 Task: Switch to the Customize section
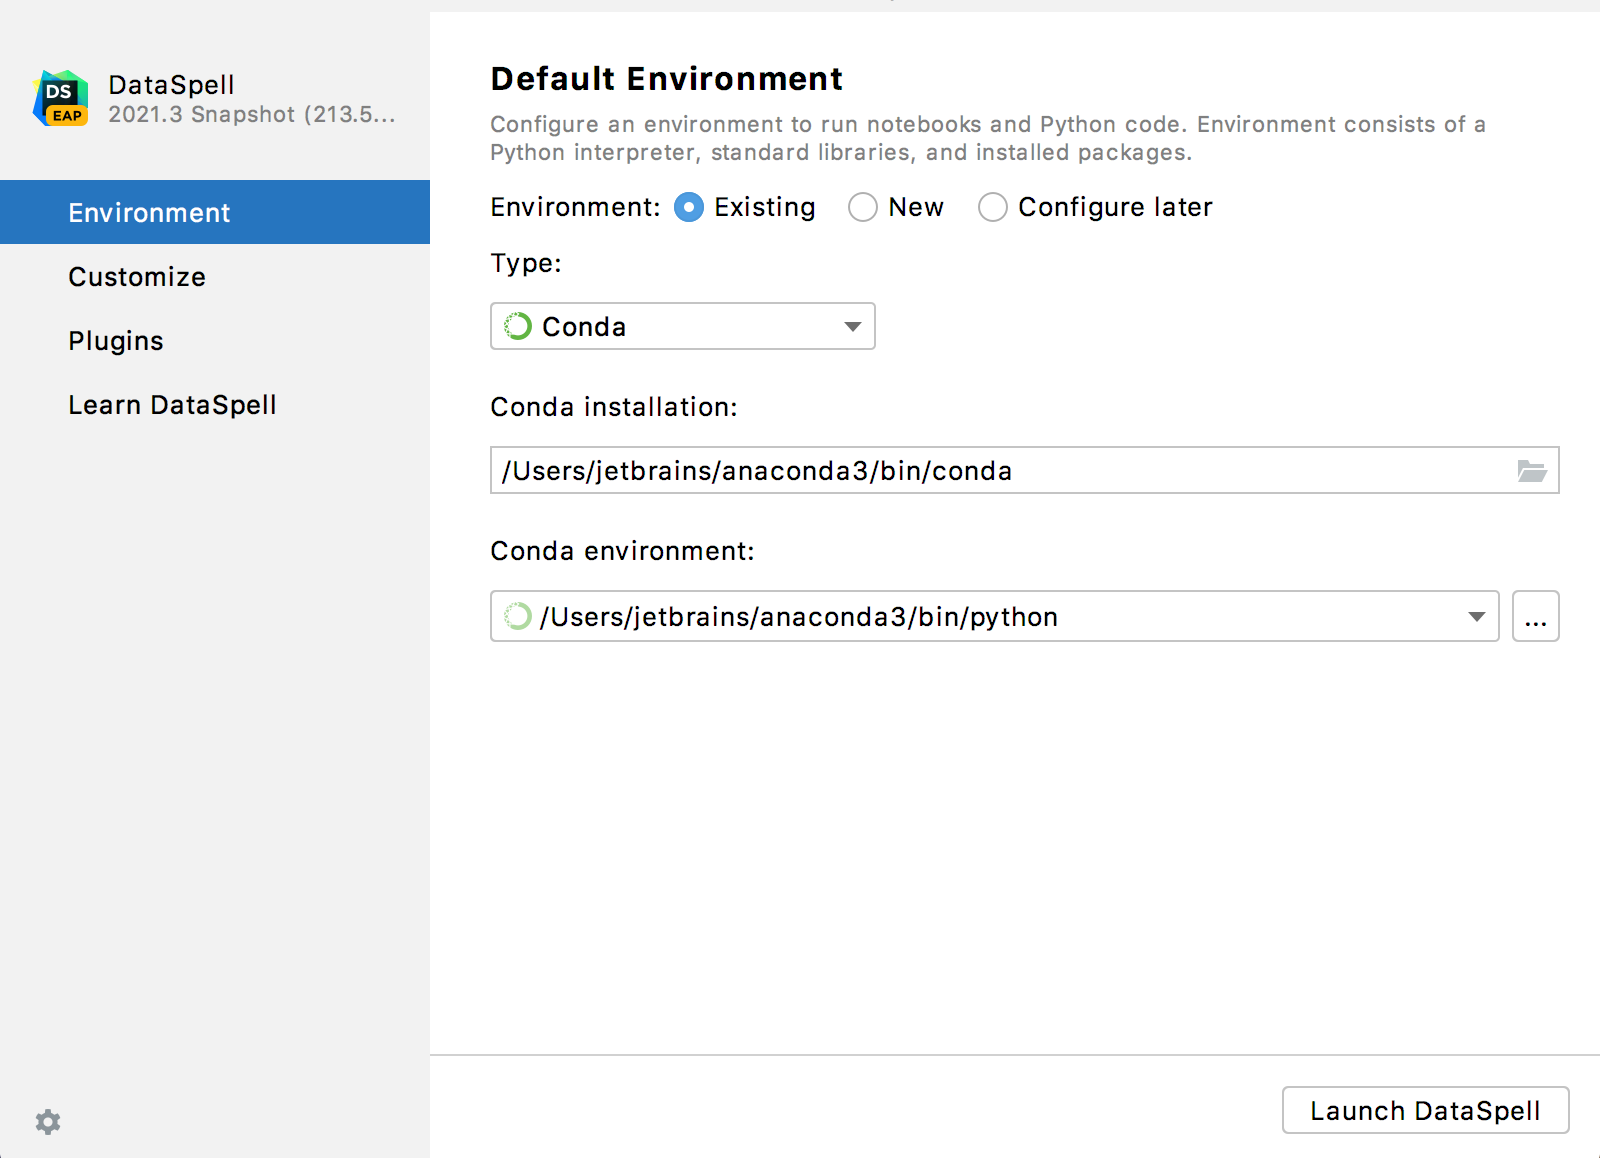click(x=215, y=277)
